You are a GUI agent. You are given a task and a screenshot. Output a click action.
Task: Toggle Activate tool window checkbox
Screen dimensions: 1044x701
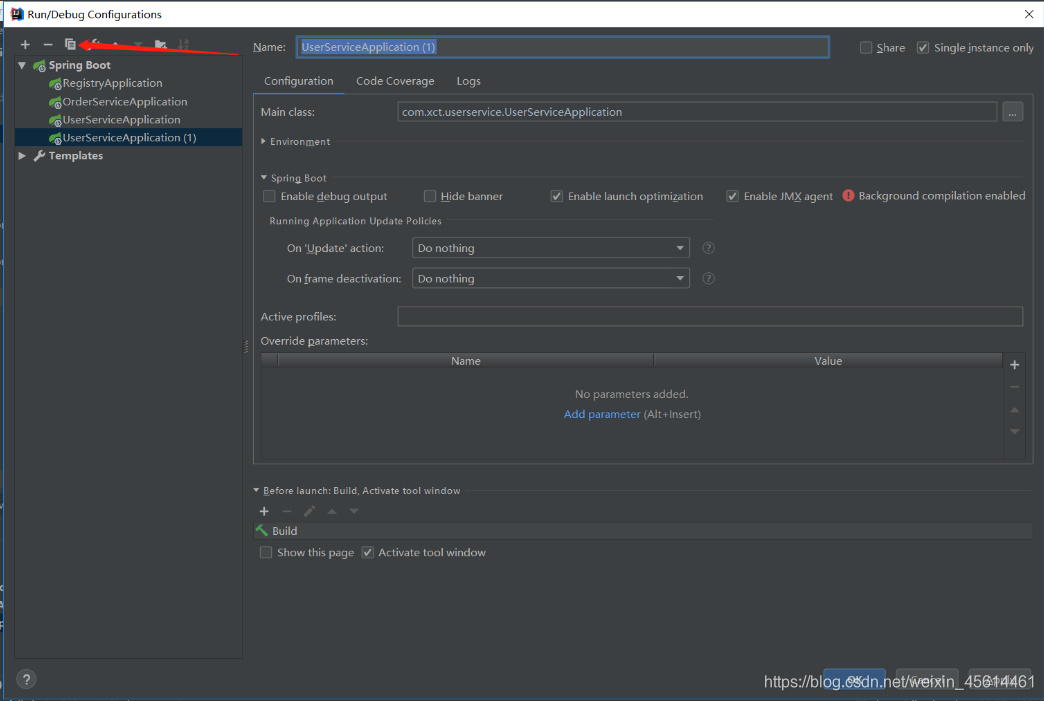[x=368, y=553]
